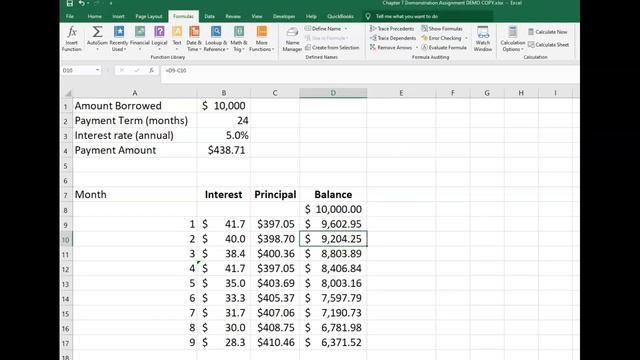Viewport: 640px width, 360px height.
Task: Open Date & Time functions library
Action: (194, 39)
